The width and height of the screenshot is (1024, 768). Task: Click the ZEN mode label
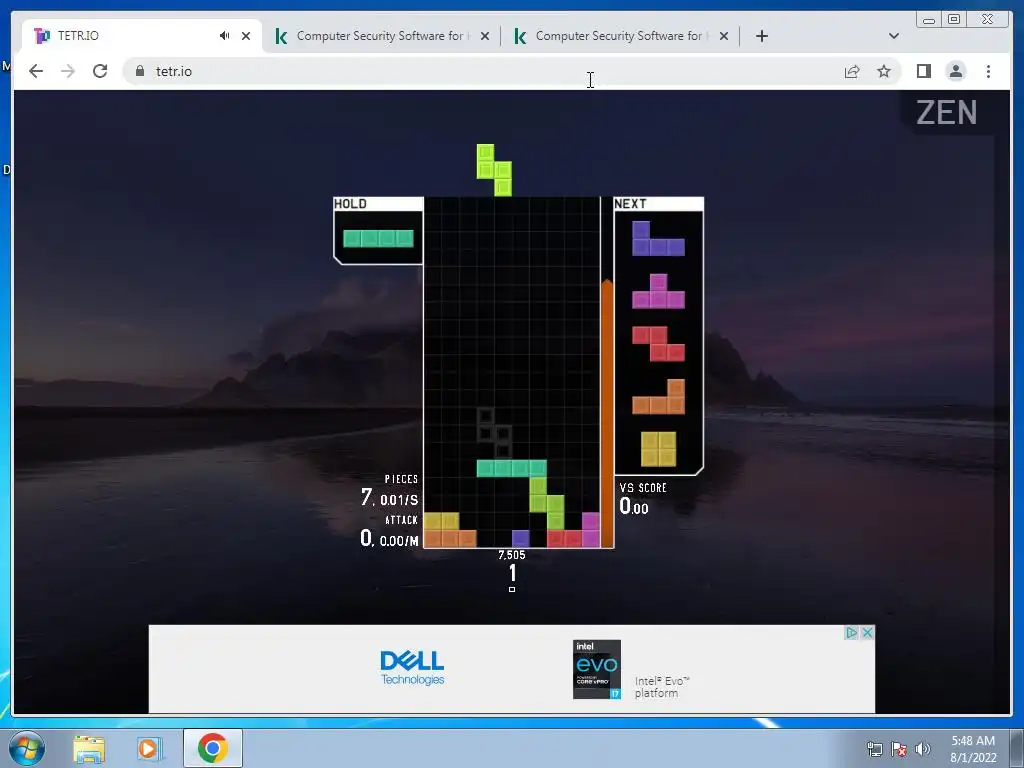click(946, 113)
